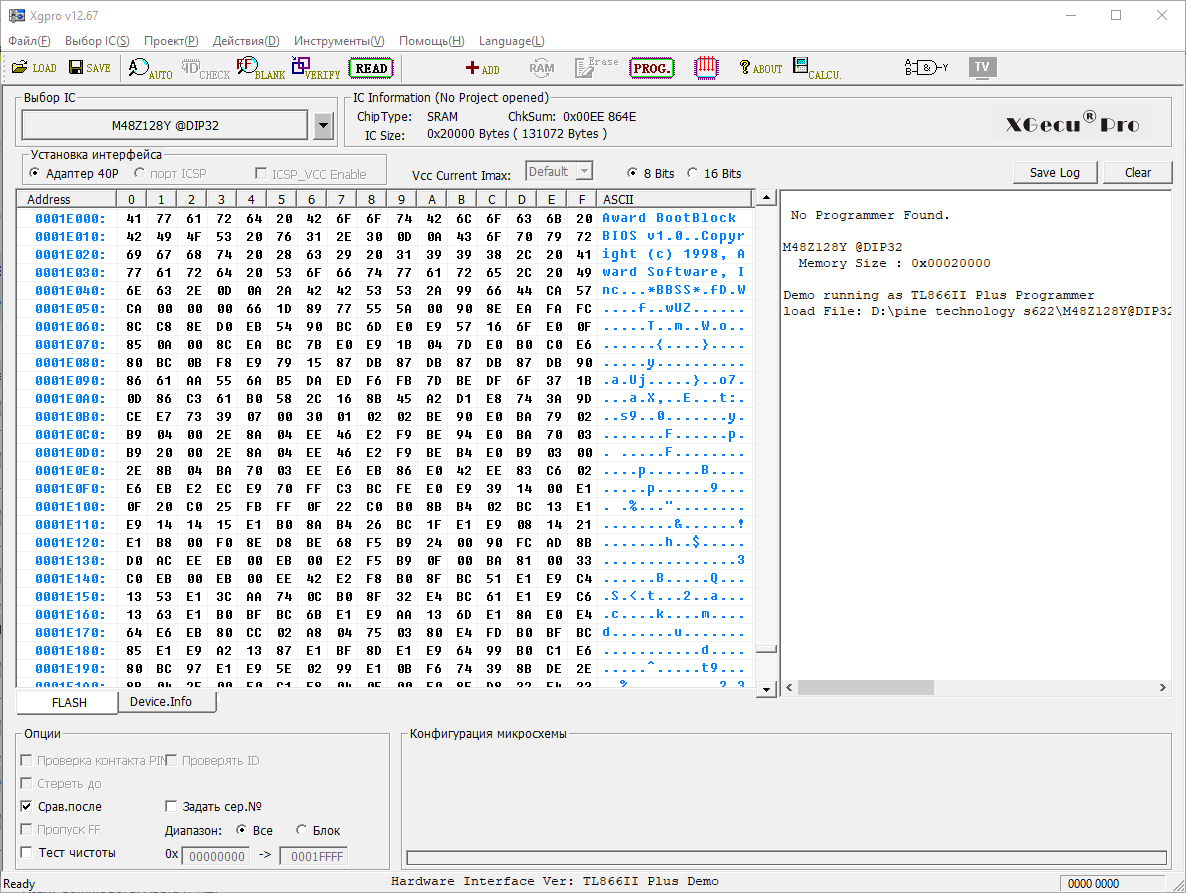Click the LOAD file toolbar icon
1186x893 pixels.
34,68
